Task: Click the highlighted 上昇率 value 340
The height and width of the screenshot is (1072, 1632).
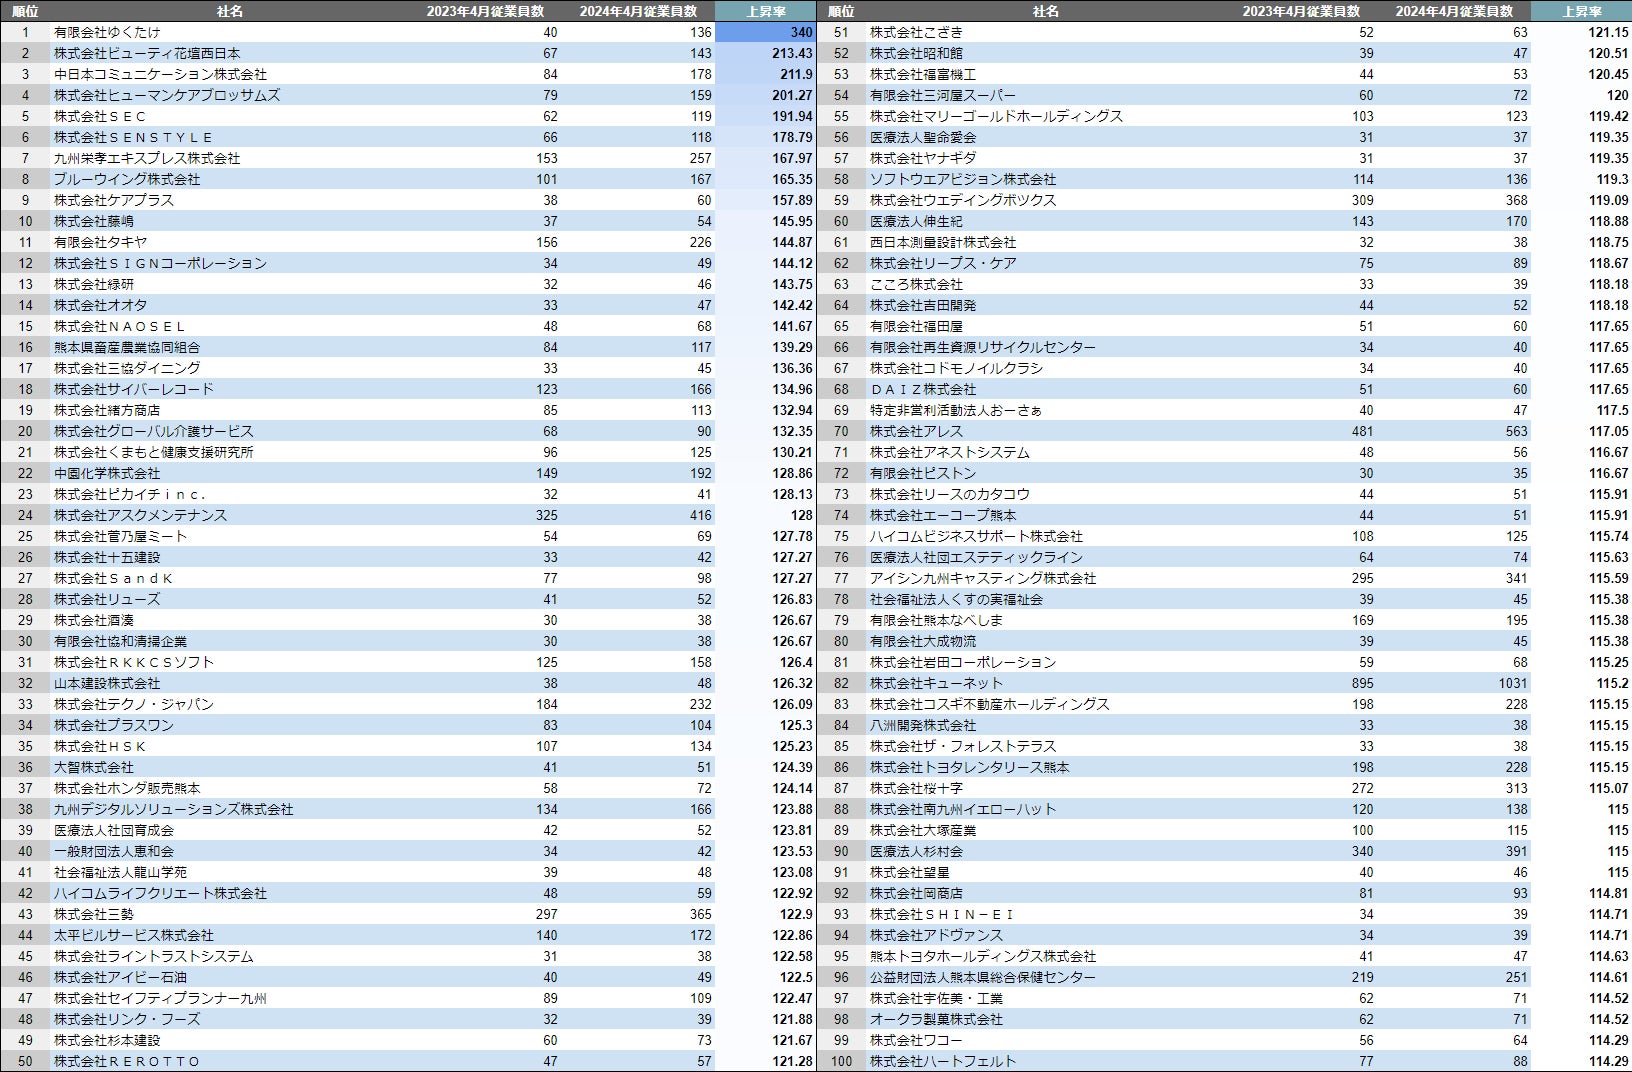Action: tap(801, 32)
